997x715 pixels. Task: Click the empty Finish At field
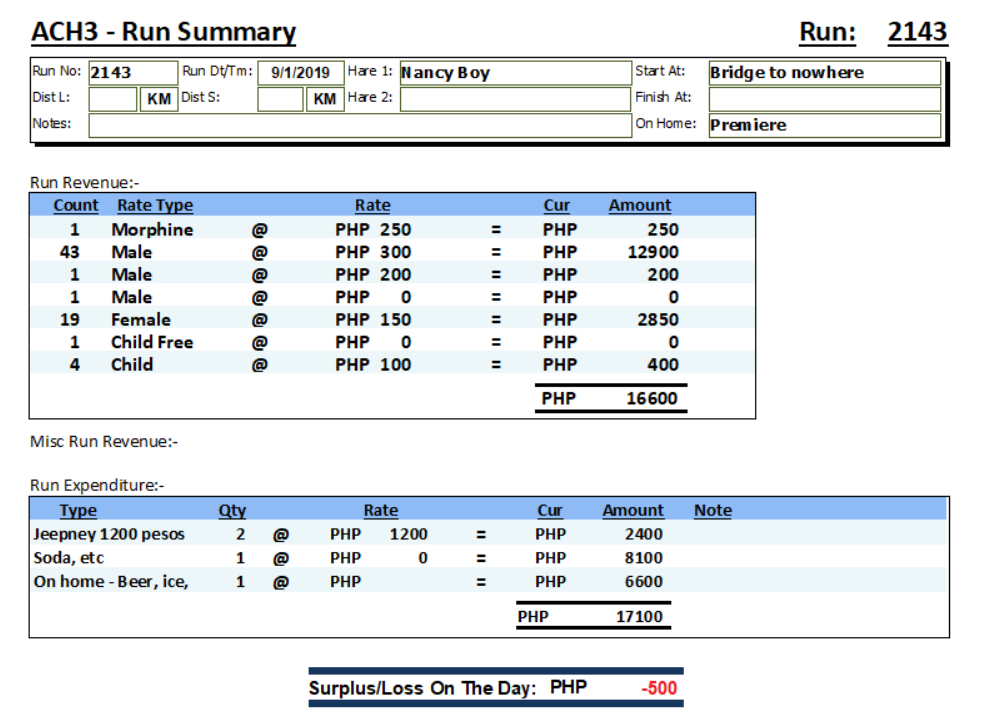pos(824,99)
